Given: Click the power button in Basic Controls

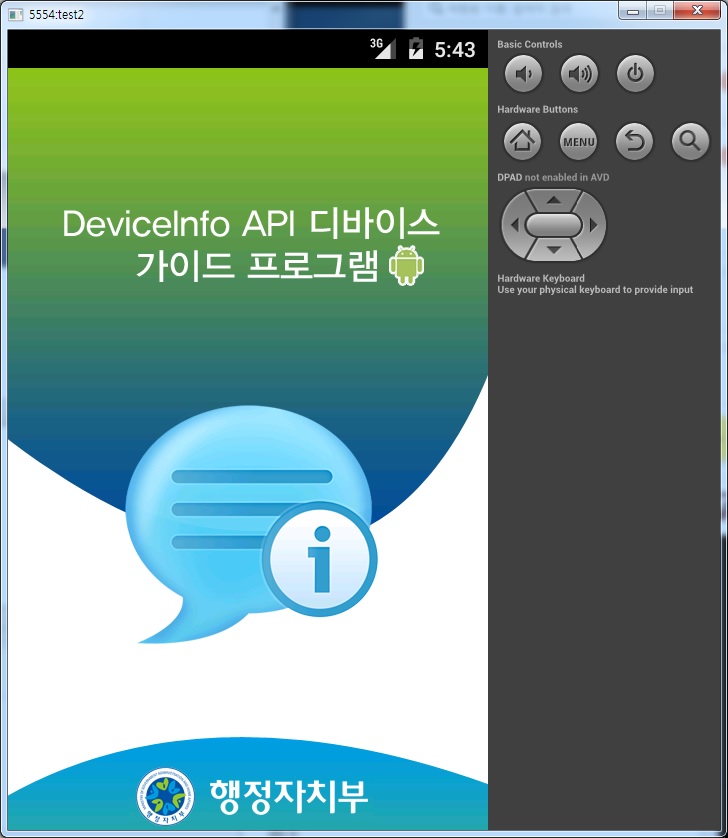Looking at the screenshot, I should 635,73.
